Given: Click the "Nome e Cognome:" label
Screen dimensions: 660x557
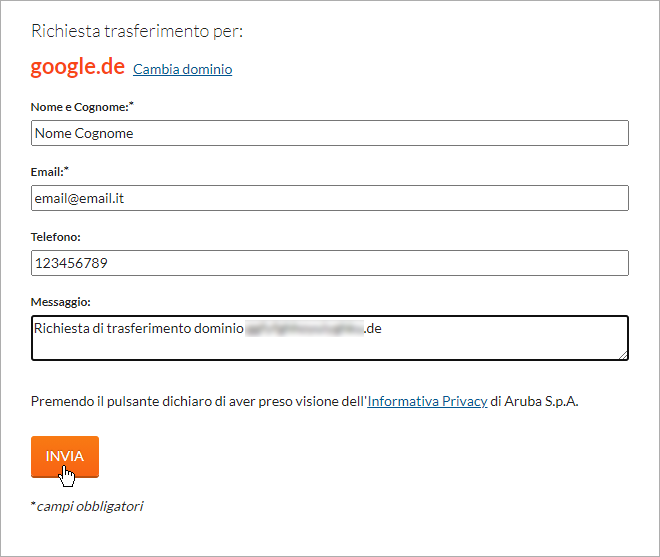Looking at the screenshot, I should (82, 107).
